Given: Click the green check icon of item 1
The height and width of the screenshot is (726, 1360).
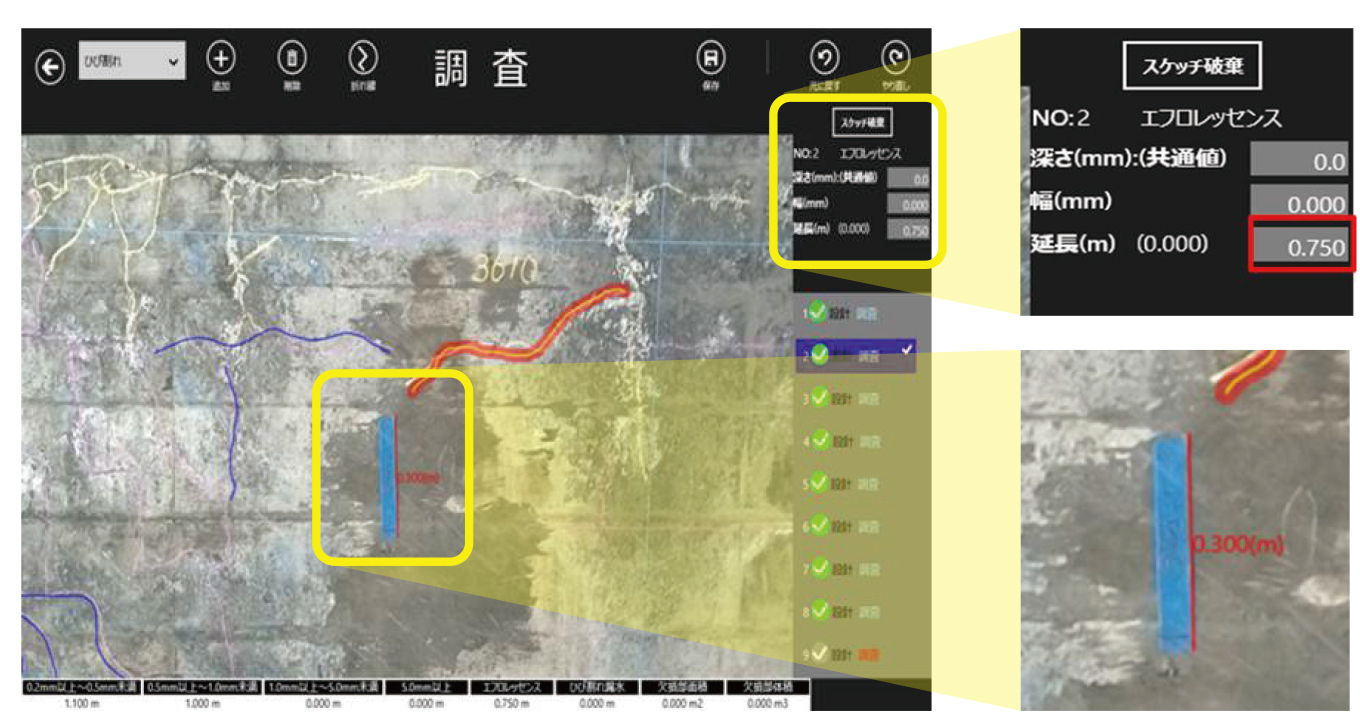Looking at the screenshot, I should [819, 312].
